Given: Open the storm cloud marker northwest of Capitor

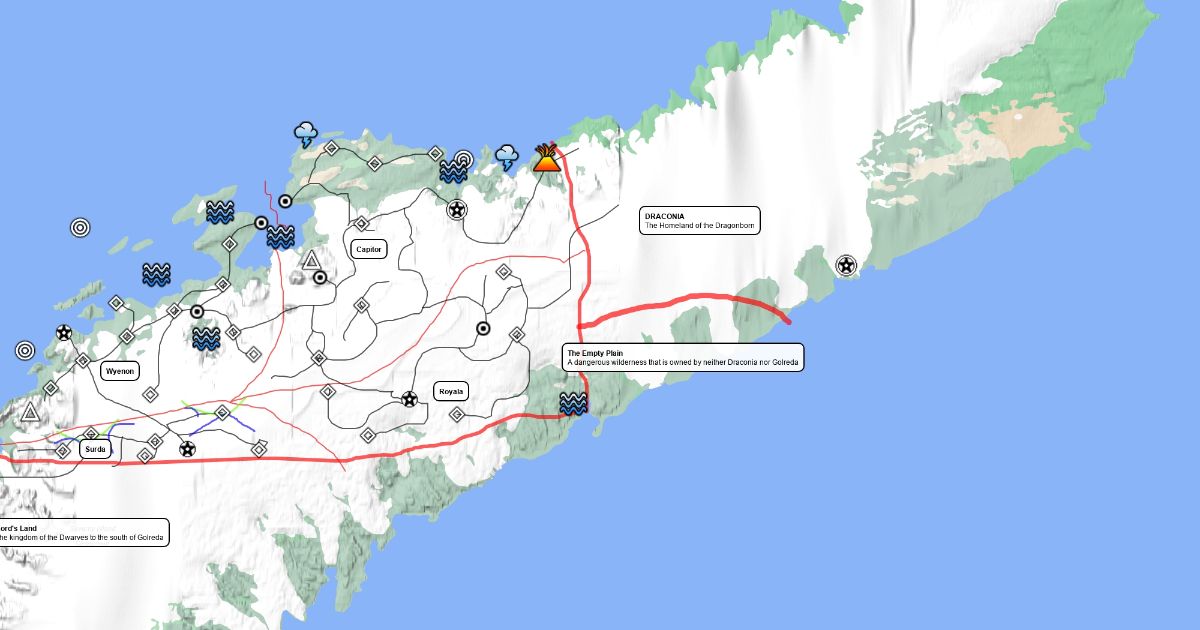Looking at the screenshot, I should click(305, 134).
